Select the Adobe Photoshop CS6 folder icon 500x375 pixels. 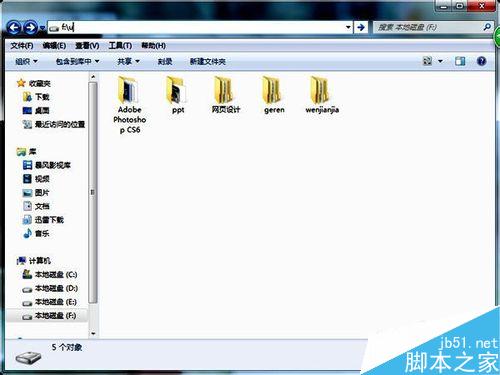(x=129, y=89)
